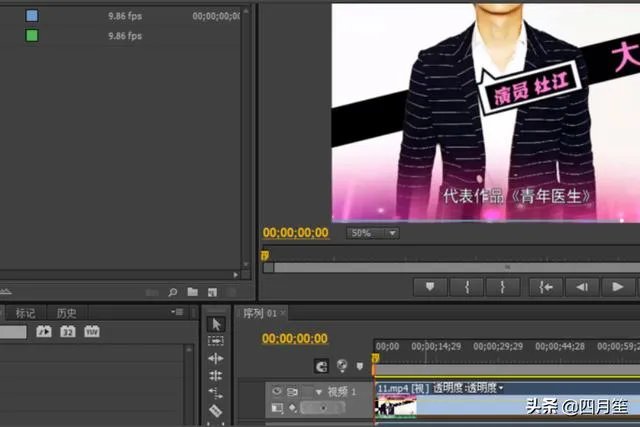Click the zoom slider icon in project panel
Viewport: 640px width, 427px height.
(x=5, y=291)
